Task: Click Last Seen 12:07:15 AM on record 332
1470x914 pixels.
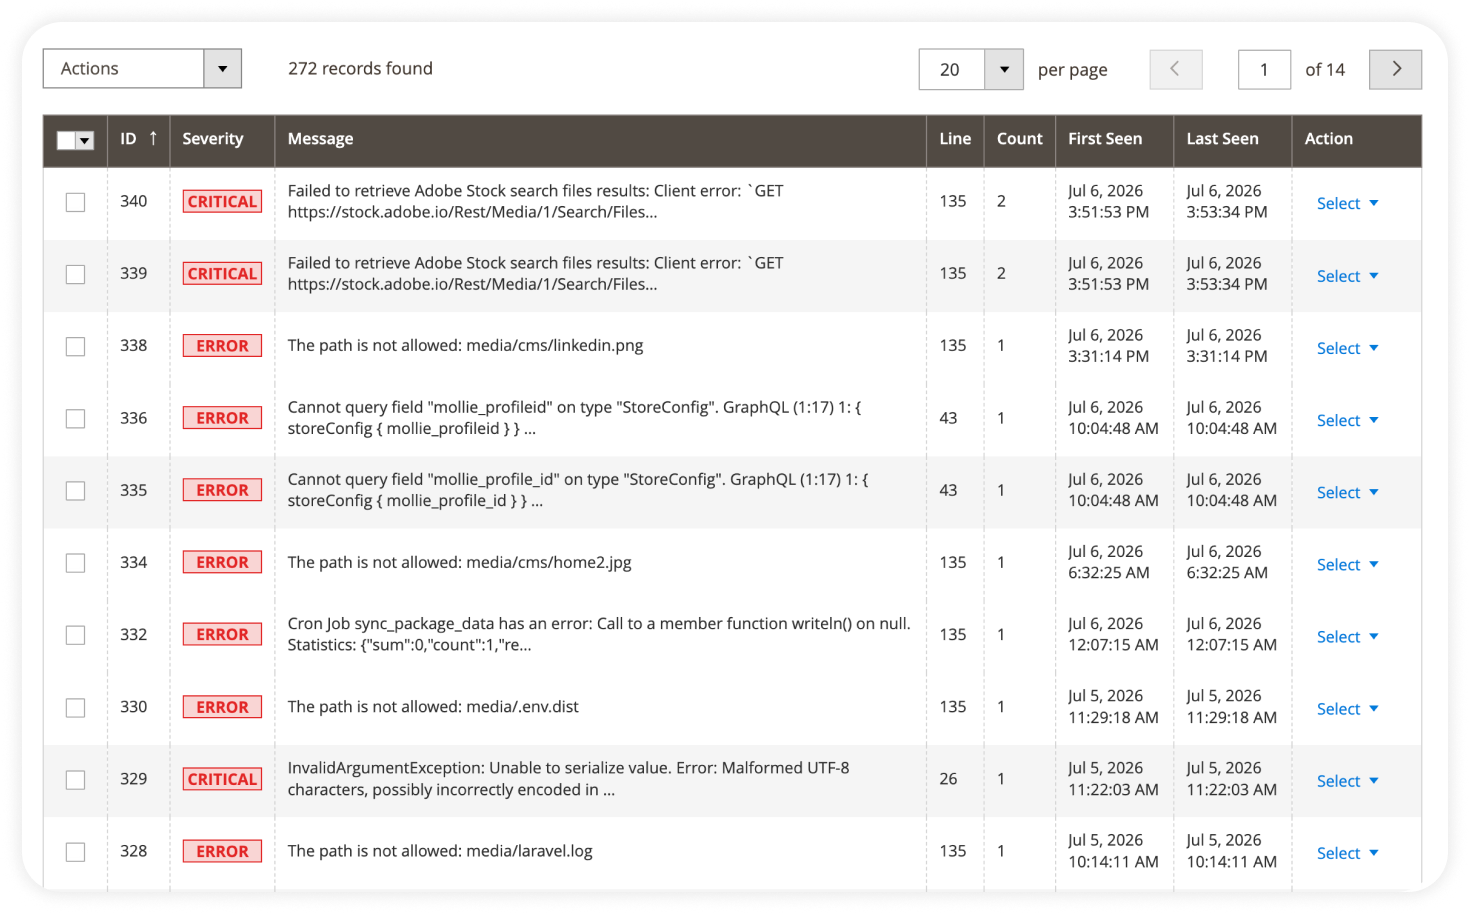Action: pos(1231,645)
